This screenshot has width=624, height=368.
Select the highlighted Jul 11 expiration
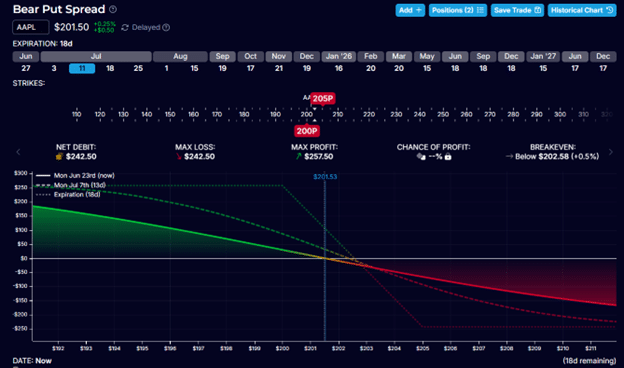pos(82,68)
